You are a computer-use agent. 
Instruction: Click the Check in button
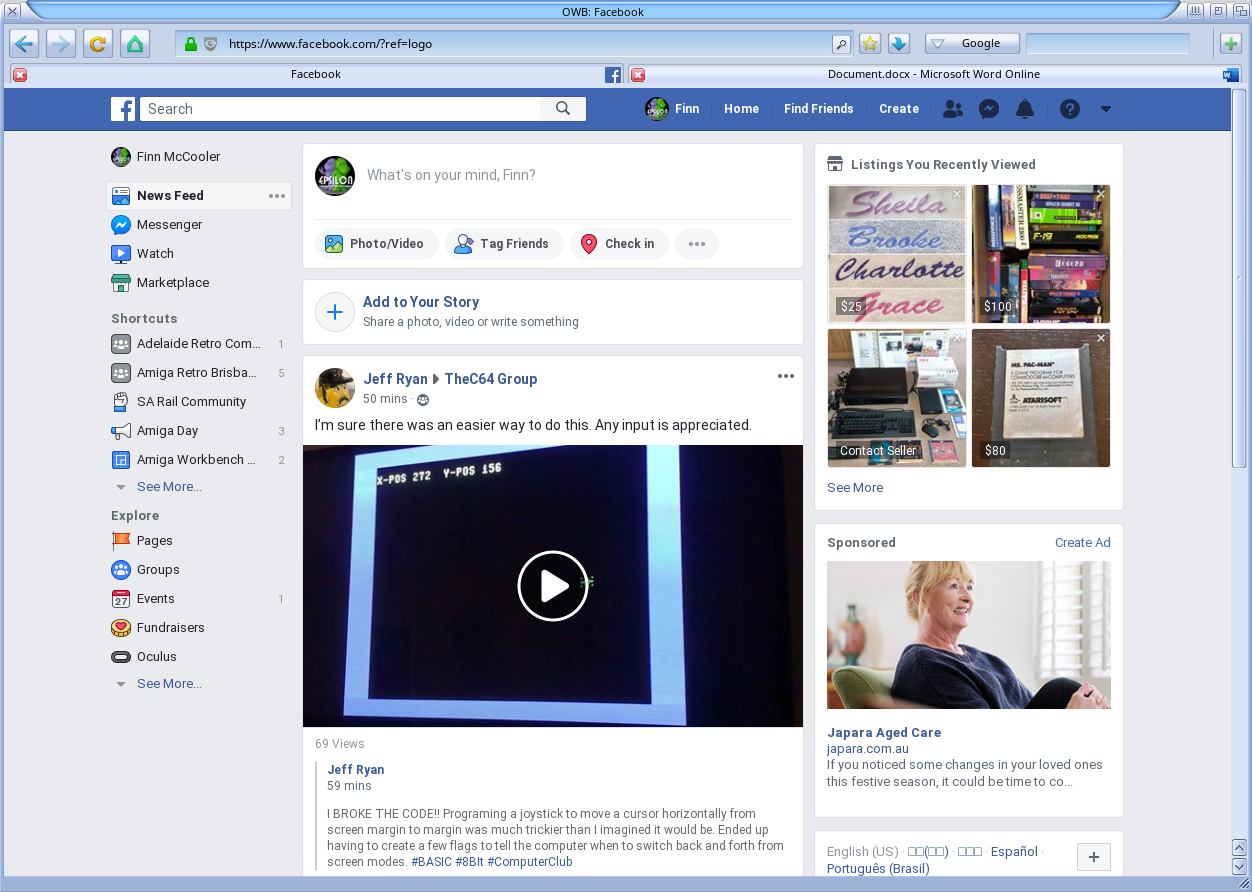(619, 244)
